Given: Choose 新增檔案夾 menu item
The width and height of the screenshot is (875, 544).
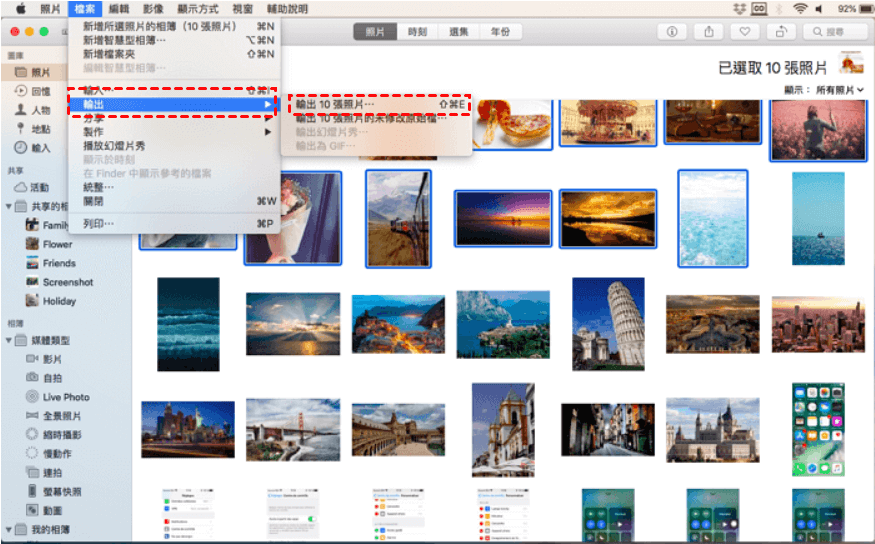Looking at the screenshot, I should (174, 54).
